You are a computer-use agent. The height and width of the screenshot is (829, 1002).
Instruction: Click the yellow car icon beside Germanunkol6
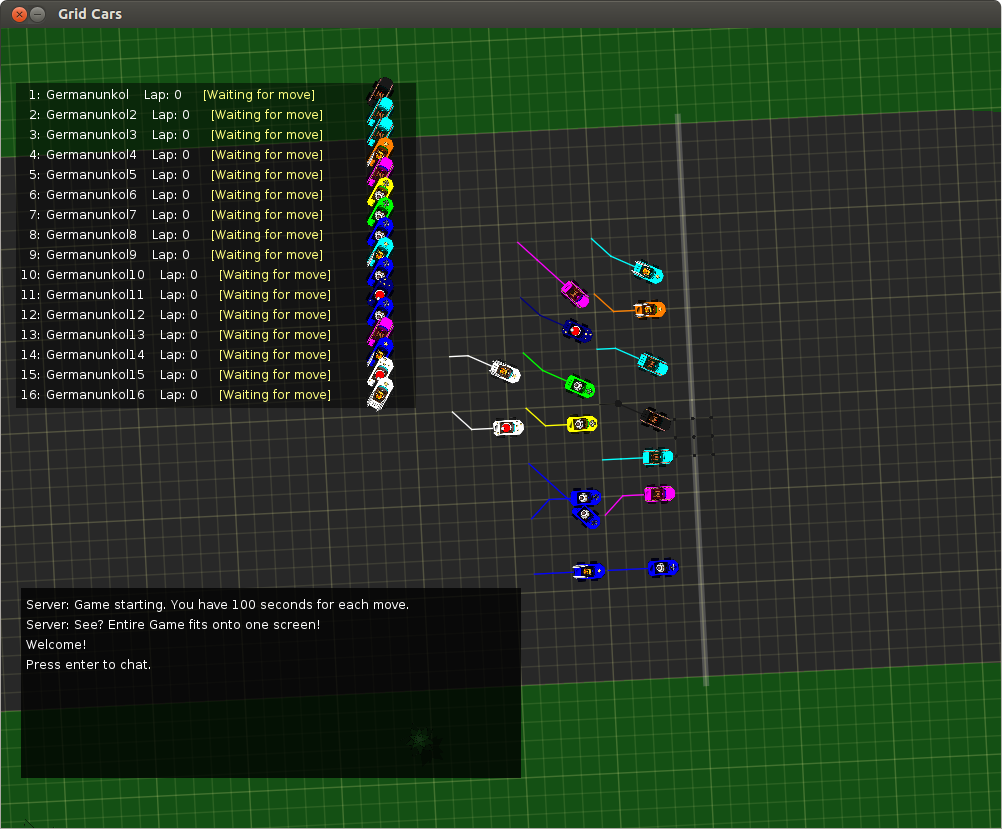coord(381,190)
